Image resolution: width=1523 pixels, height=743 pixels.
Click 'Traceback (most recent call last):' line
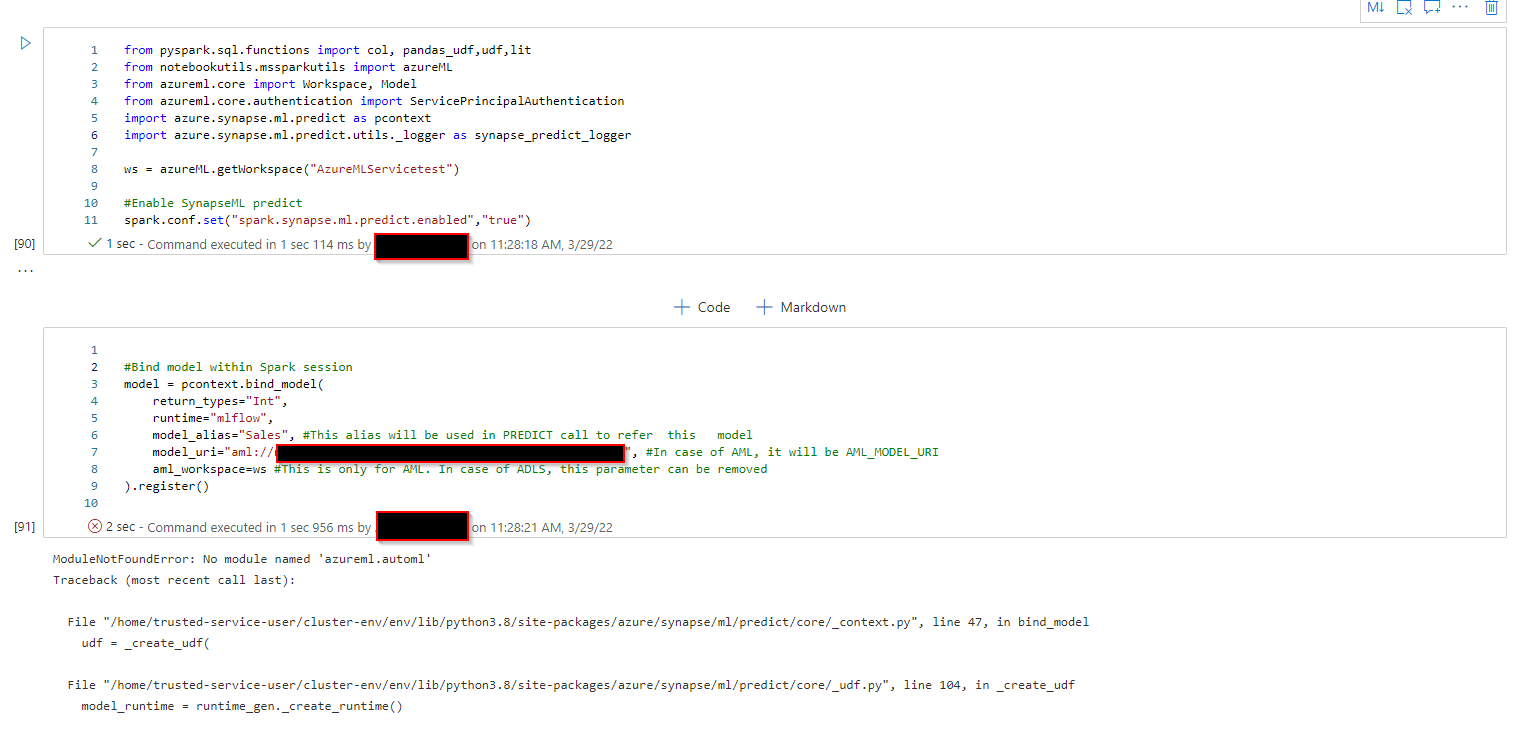(x=174, y=580)
